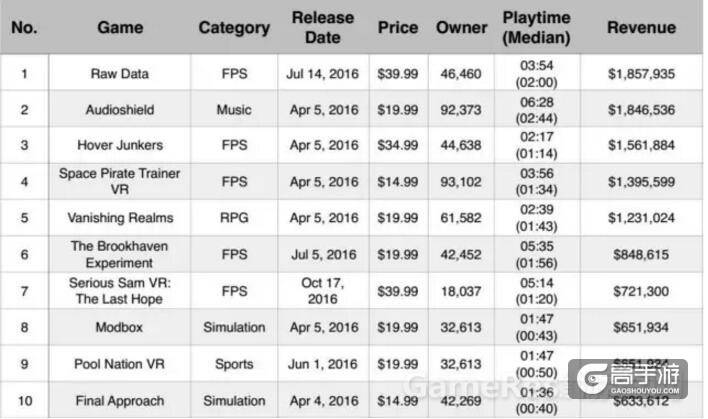Click the Owner column header
Viewport: 708px width, 419px height.
[461, 28]
